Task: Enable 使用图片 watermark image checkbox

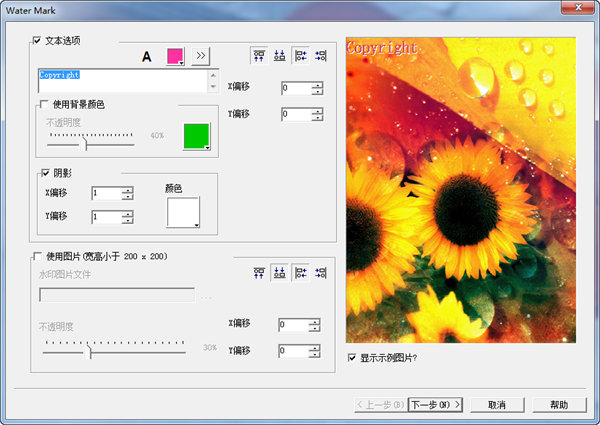Action: pyautogui.click(x=38, y=256)
